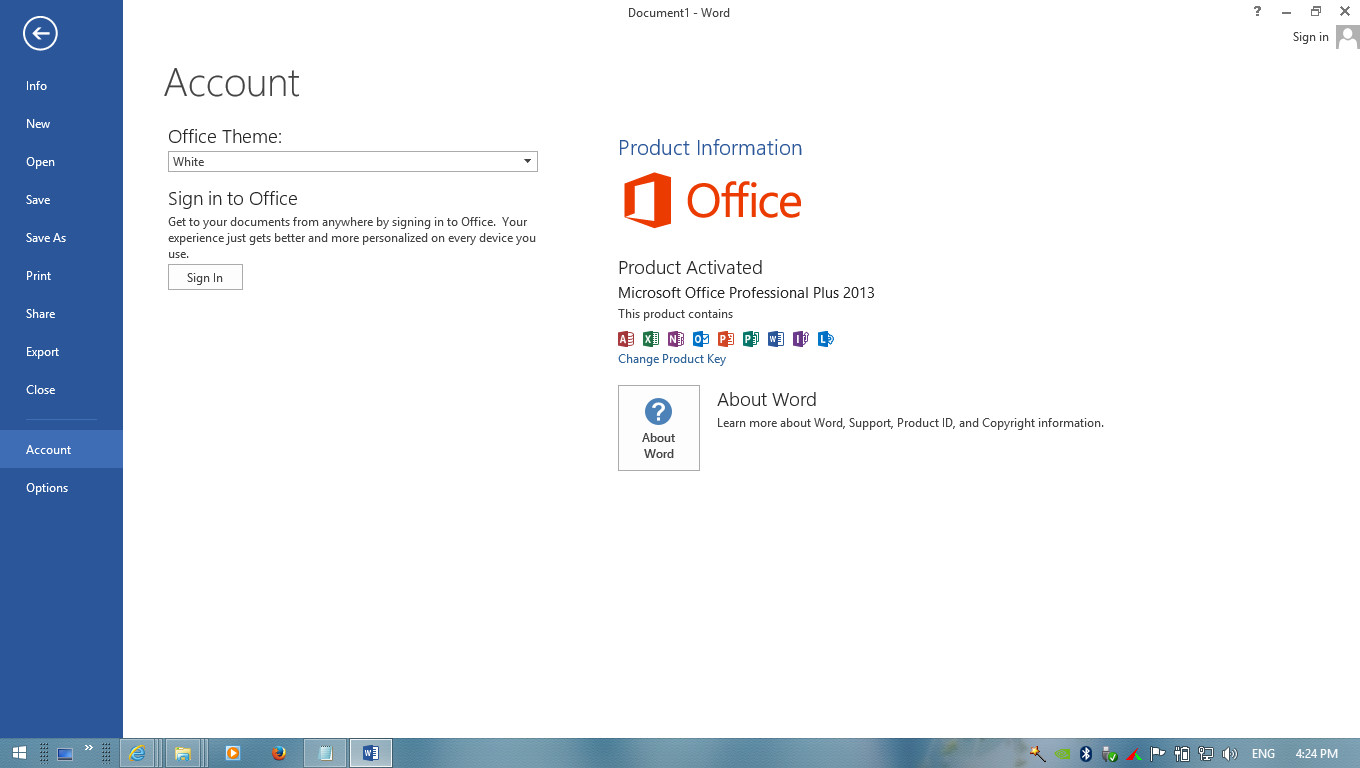Select Save As from the sidebar
Viewport: 1360px width, 768px height.
coord(45,237)
